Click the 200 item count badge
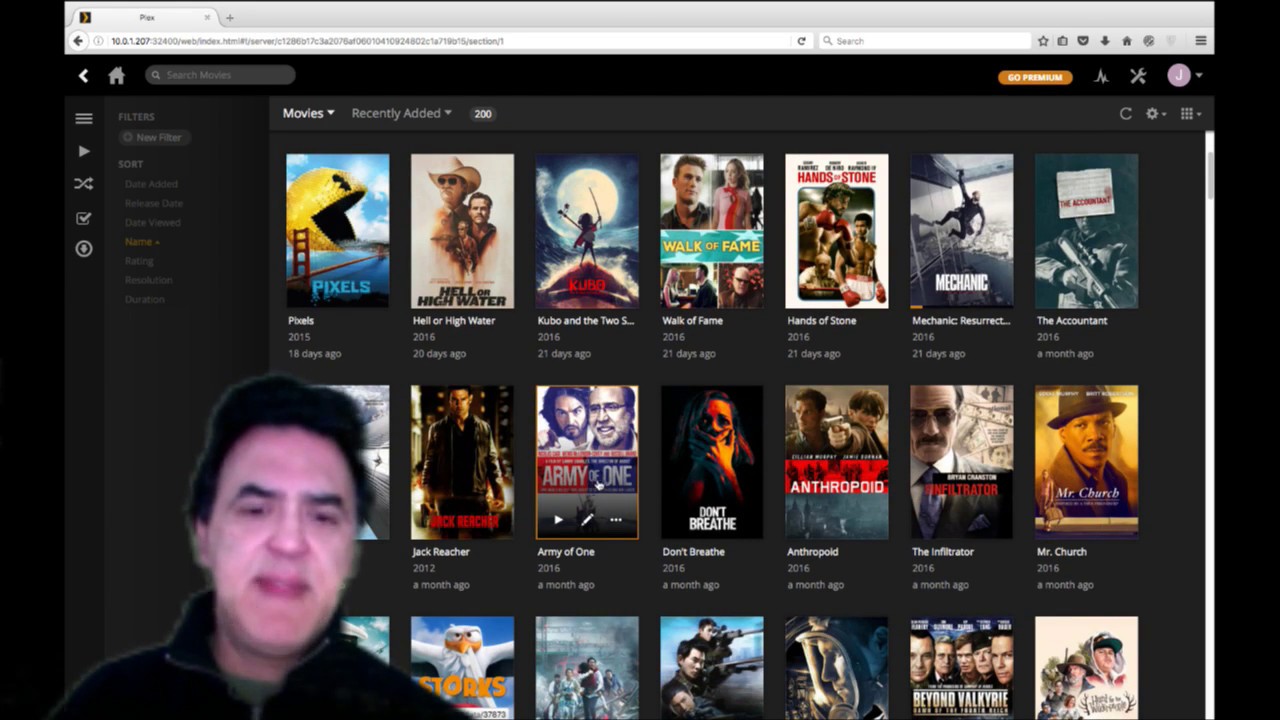The width and height of the screenshot is (1280, 720). click(x=483, y=114)
